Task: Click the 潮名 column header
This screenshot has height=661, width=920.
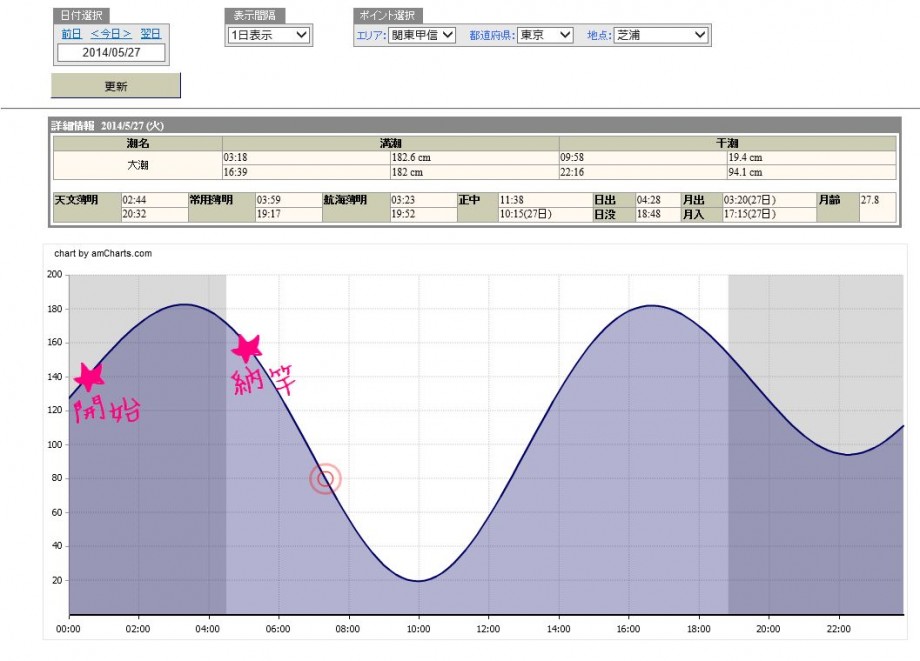Action: pos(138,143)
